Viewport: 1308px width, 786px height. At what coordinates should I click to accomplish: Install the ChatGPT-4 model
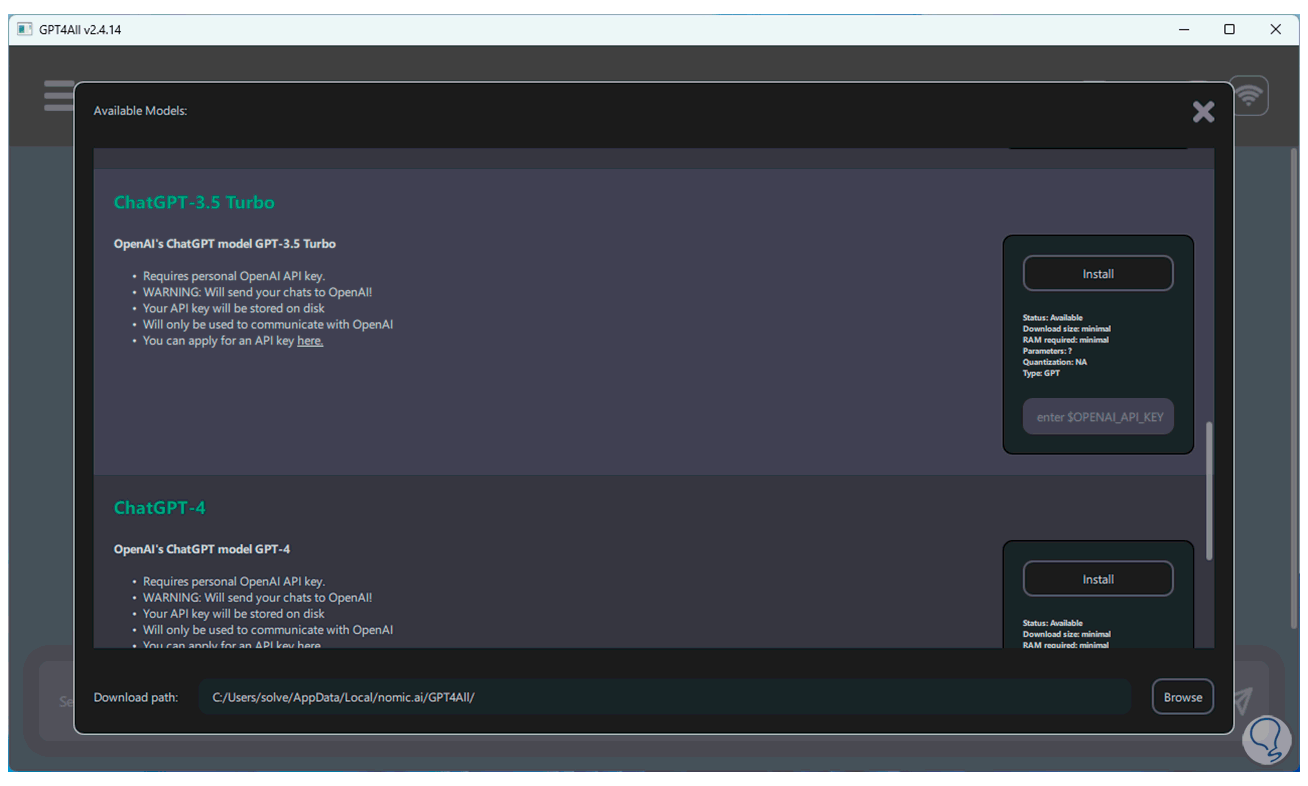tap(1098, 579)
